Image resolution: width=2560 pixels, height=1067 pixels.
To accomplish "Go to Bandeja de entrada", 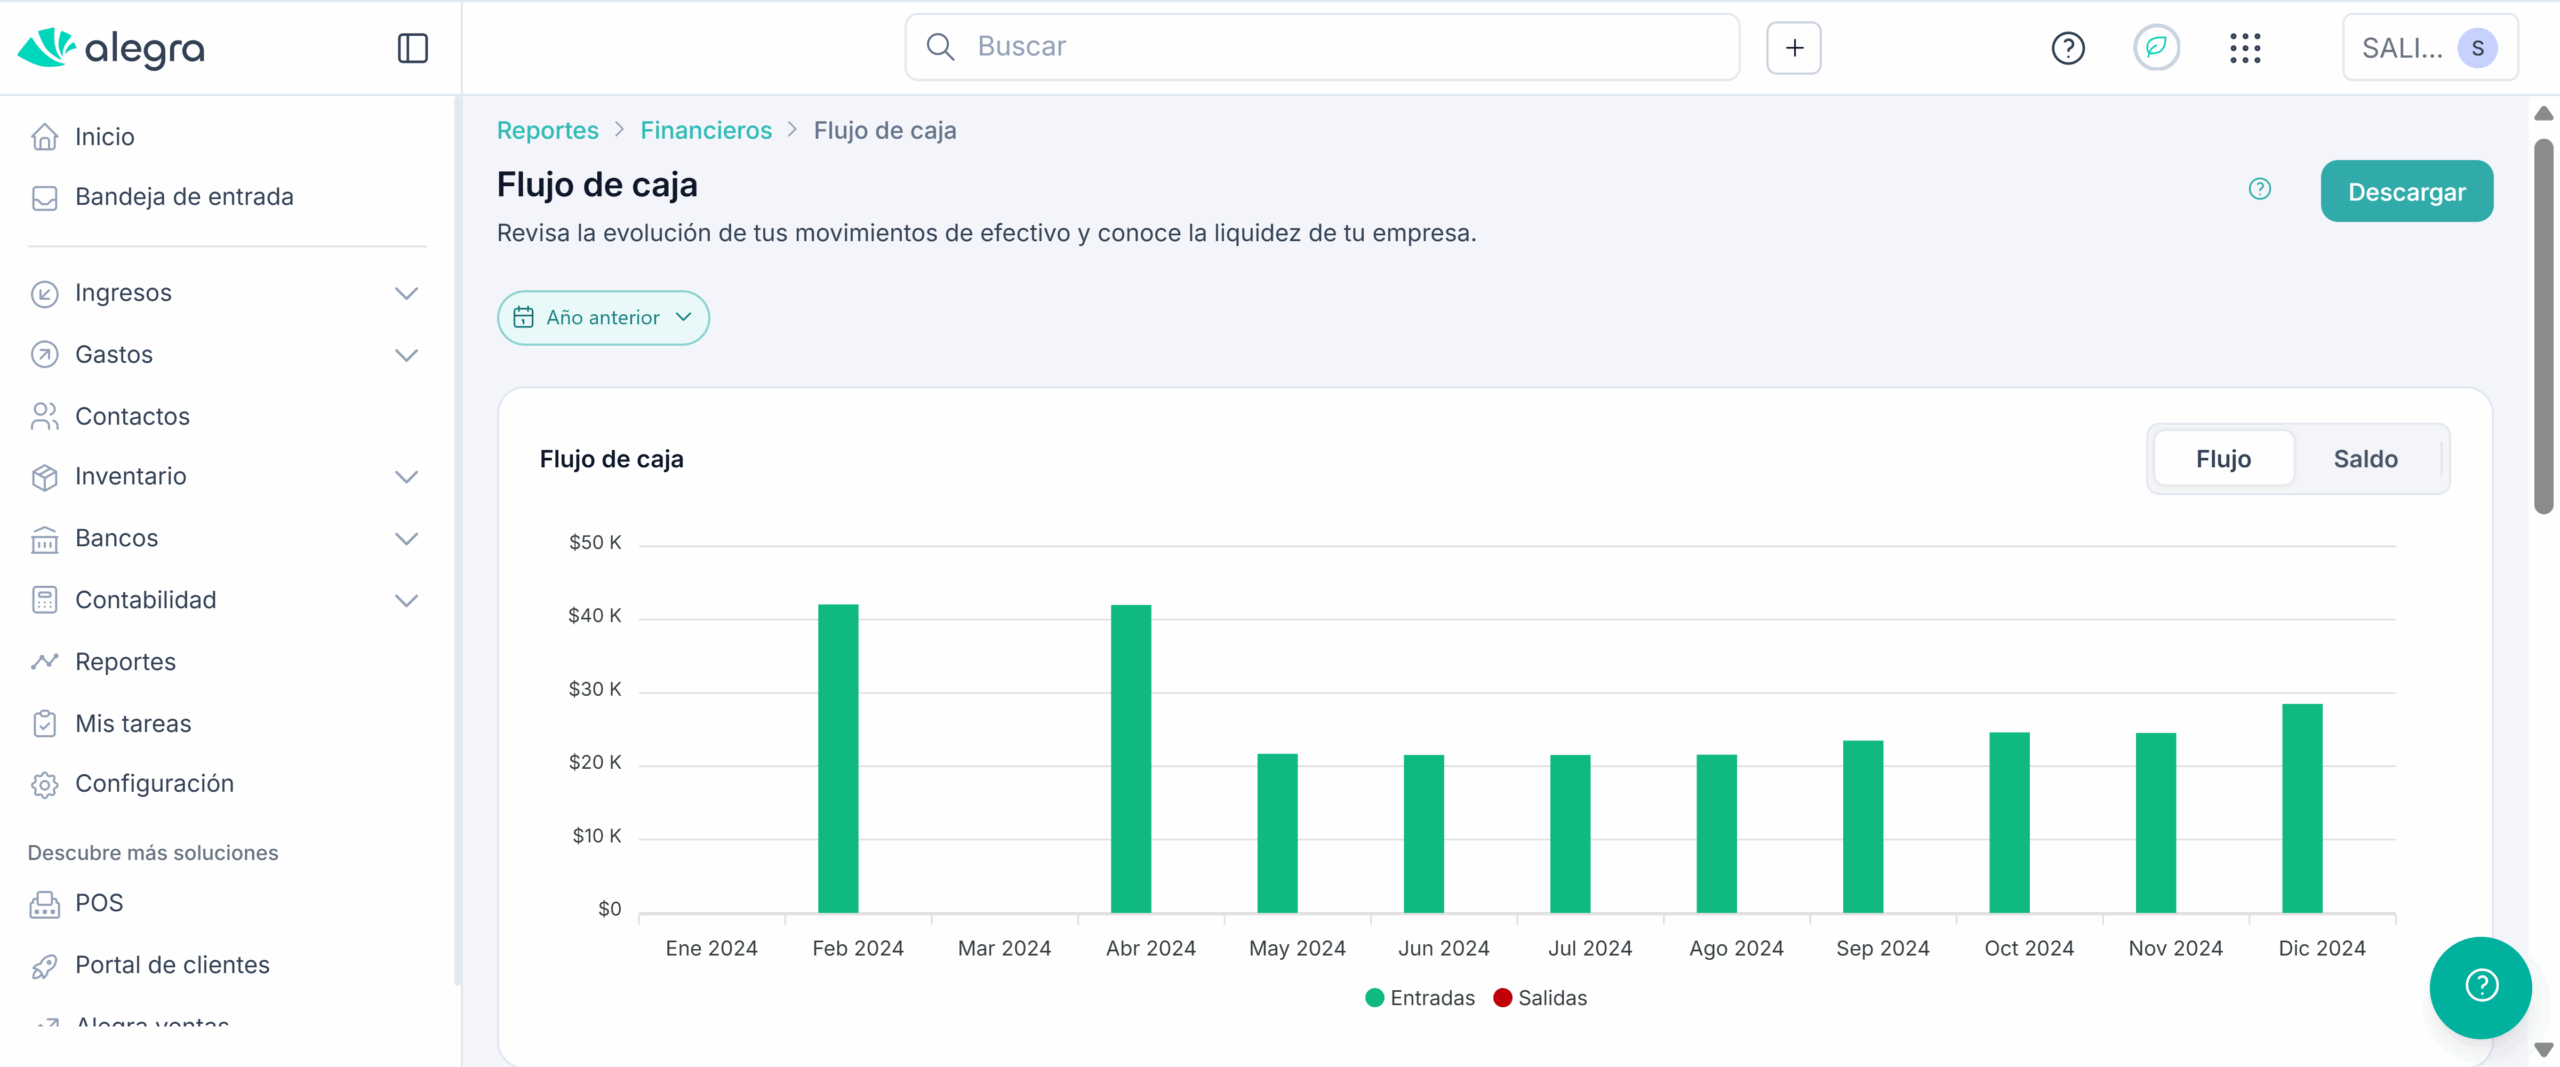I will (x=184, y=197).
